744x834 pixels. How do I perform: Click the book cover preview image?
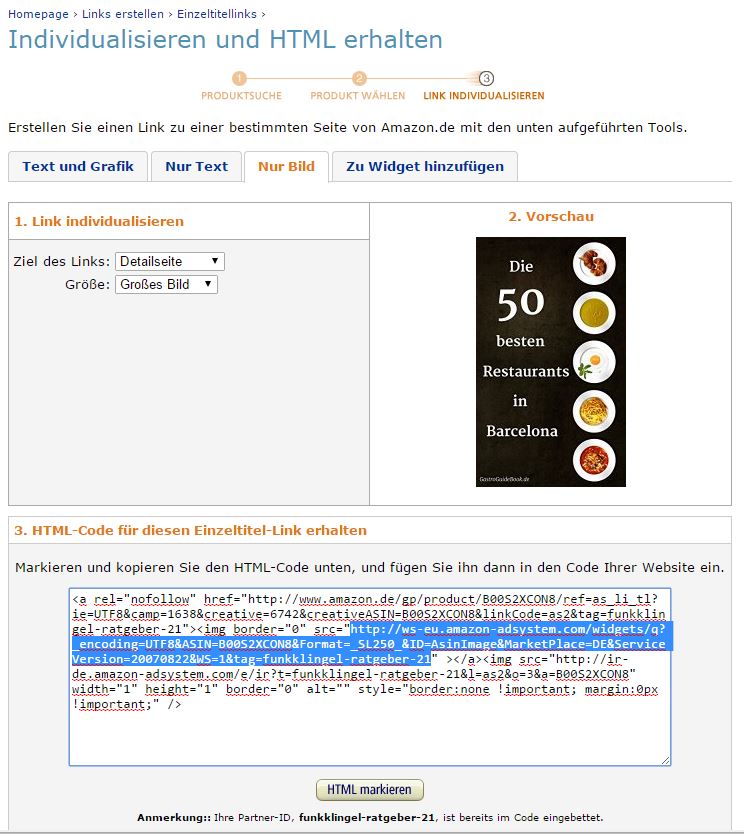pyautogui.click(x=550, y=362)
